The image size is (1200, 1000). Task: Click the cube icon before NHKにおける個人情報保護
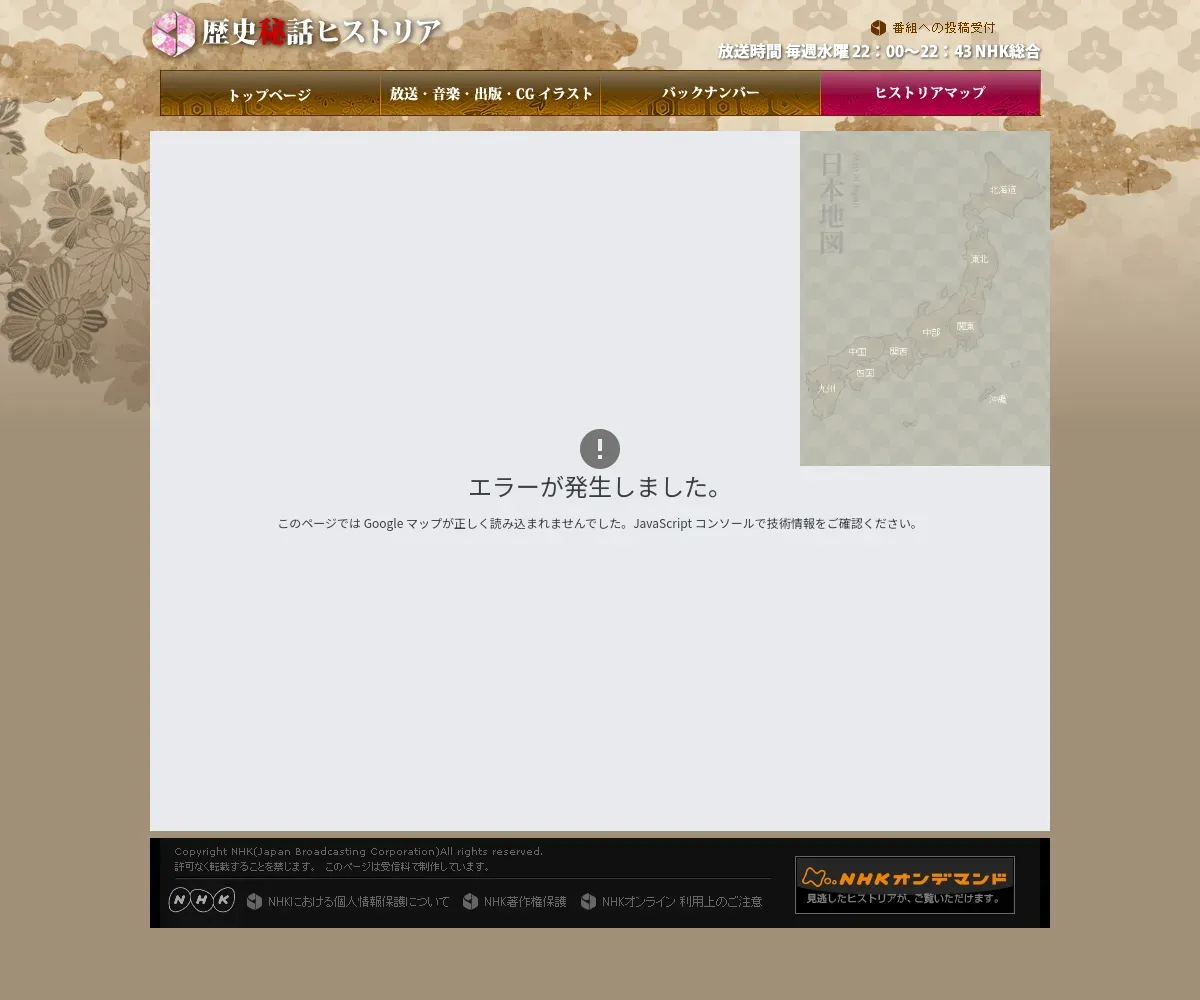(254, 901)
